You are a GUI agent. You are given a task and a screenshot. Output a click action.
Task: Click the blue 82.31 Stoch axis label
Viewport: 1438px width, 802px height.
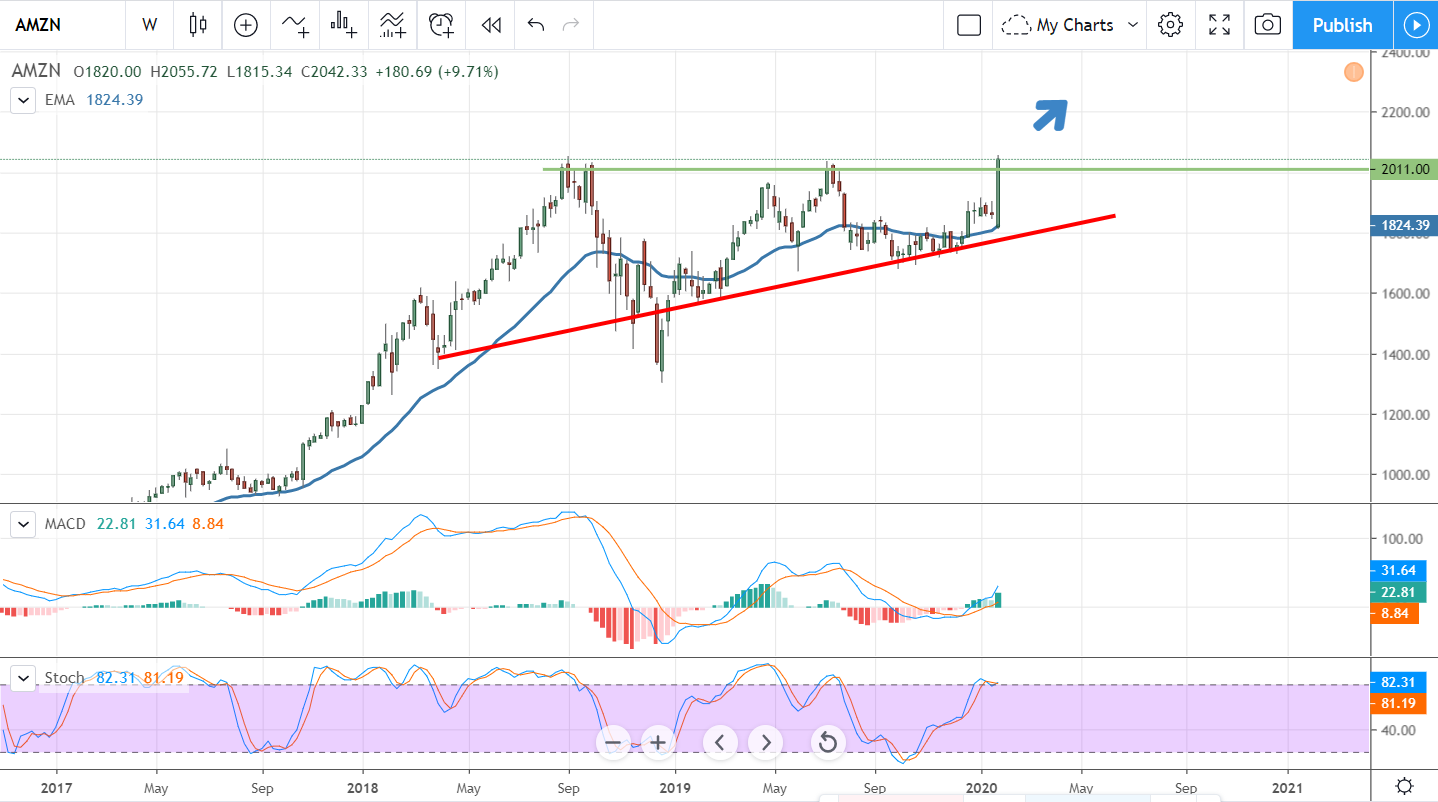point(1396,682)
